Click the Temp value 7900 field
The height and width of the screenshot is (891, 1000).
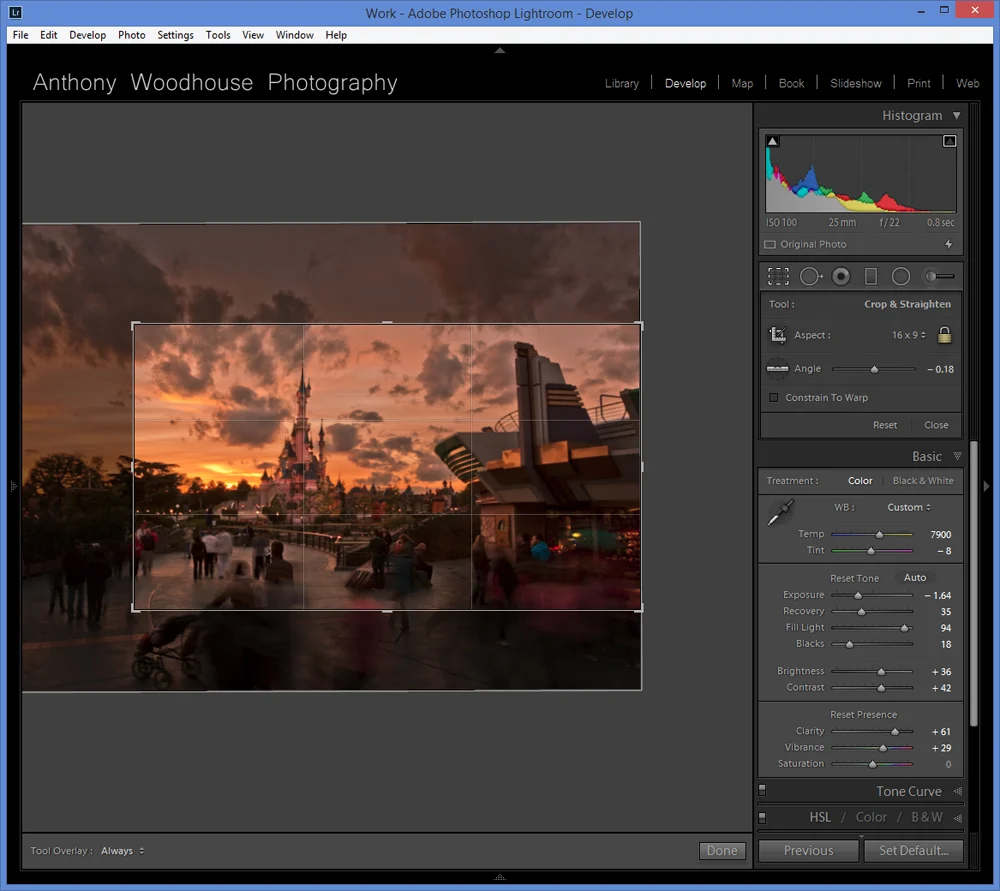[940, 534]
